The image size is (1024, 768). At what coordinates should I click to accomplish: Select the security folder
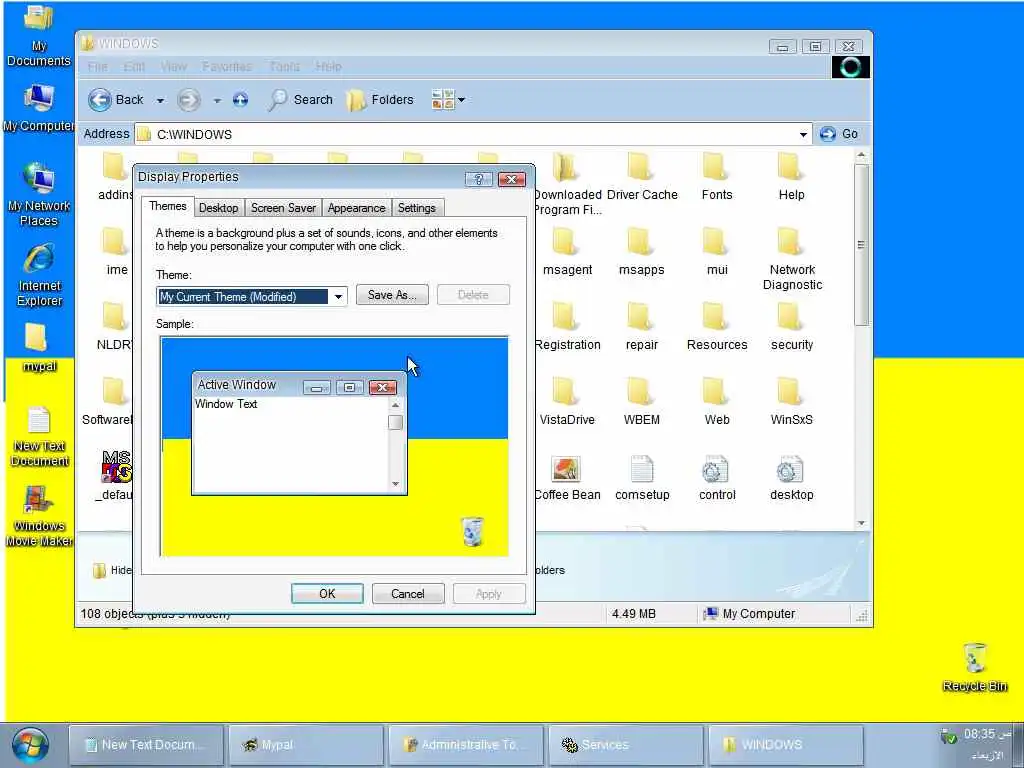point(792,327)
